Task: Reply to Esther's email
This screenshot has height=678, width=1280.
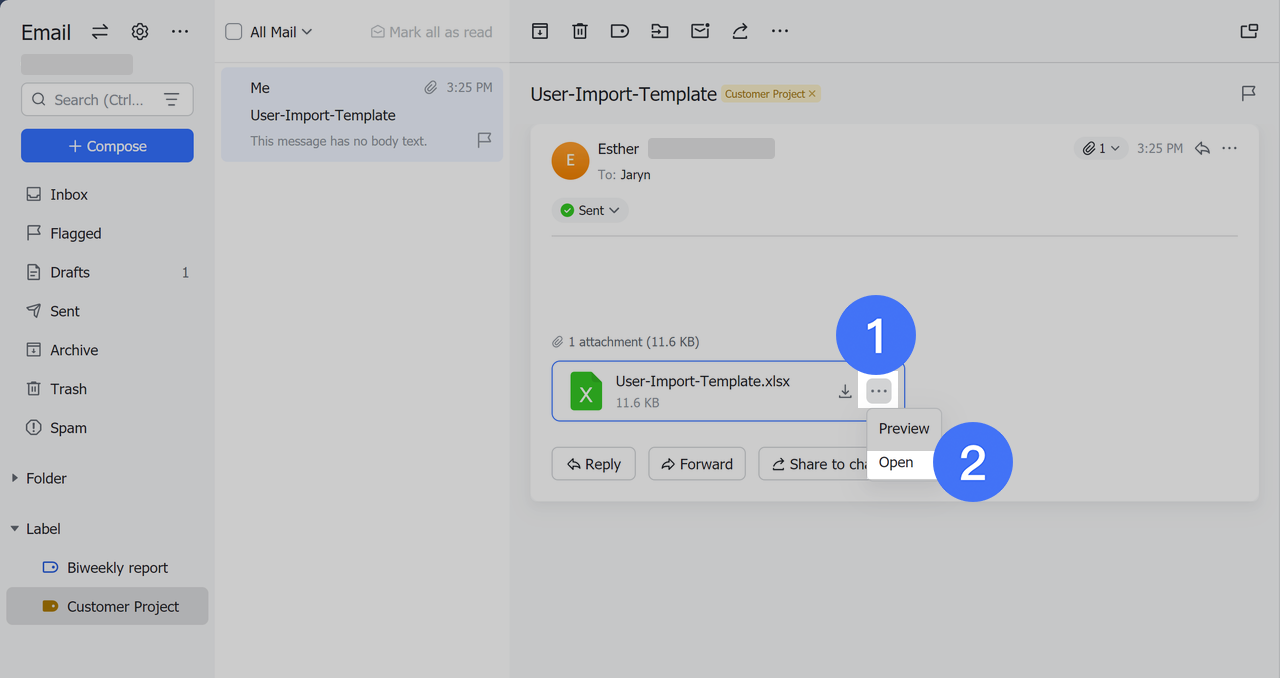Action: 593,463
